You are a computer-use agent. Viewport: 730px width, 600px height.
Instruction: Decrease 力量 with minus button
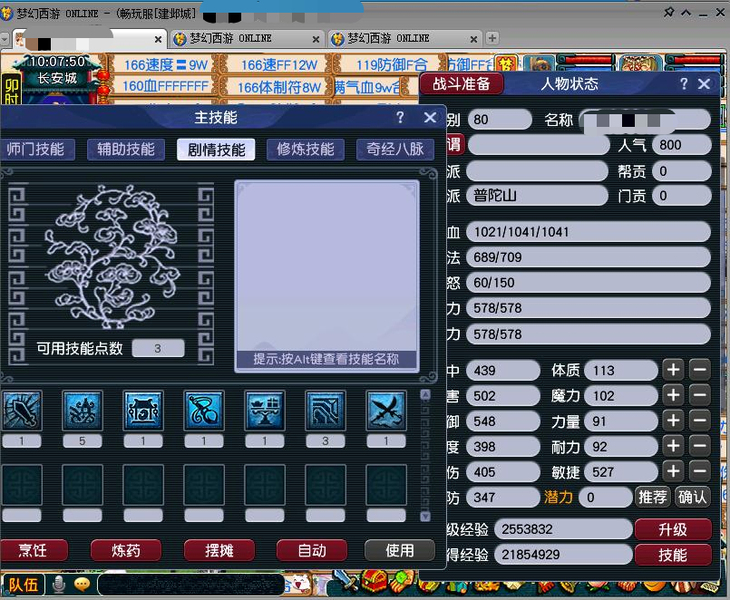point(700,421)
